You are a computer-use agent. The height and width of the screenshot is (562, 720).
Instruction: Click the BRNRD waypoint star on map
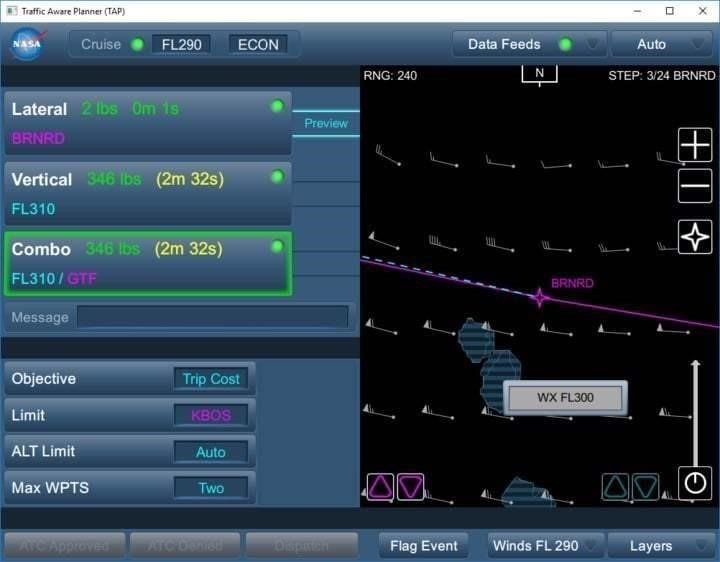click(540, 298)
